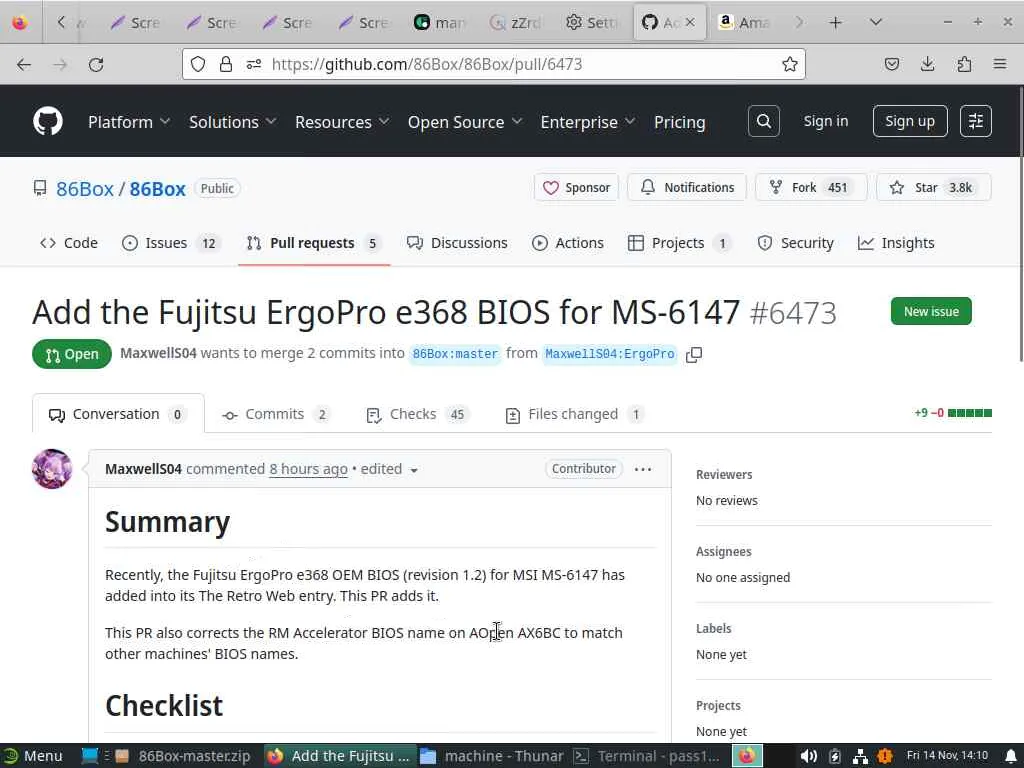Viewport: 1024px width, 768px height.
Task: Switch to the Commits tab
Action: point(276,414)
